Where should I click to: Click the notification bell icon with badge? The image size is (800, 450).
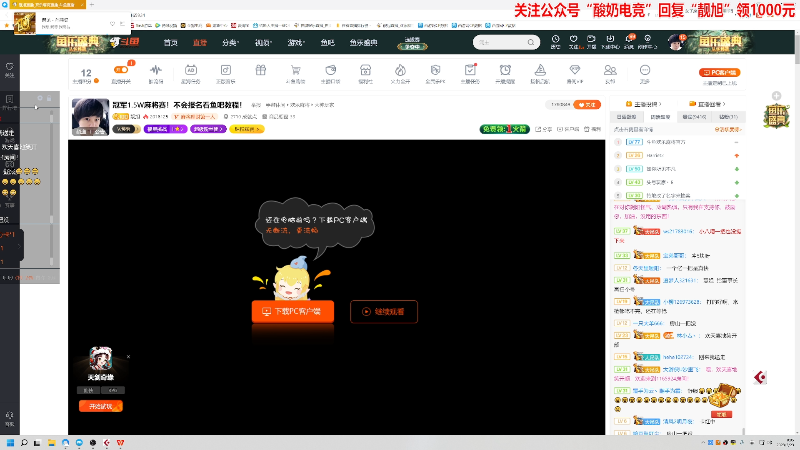tap(629, 41)
